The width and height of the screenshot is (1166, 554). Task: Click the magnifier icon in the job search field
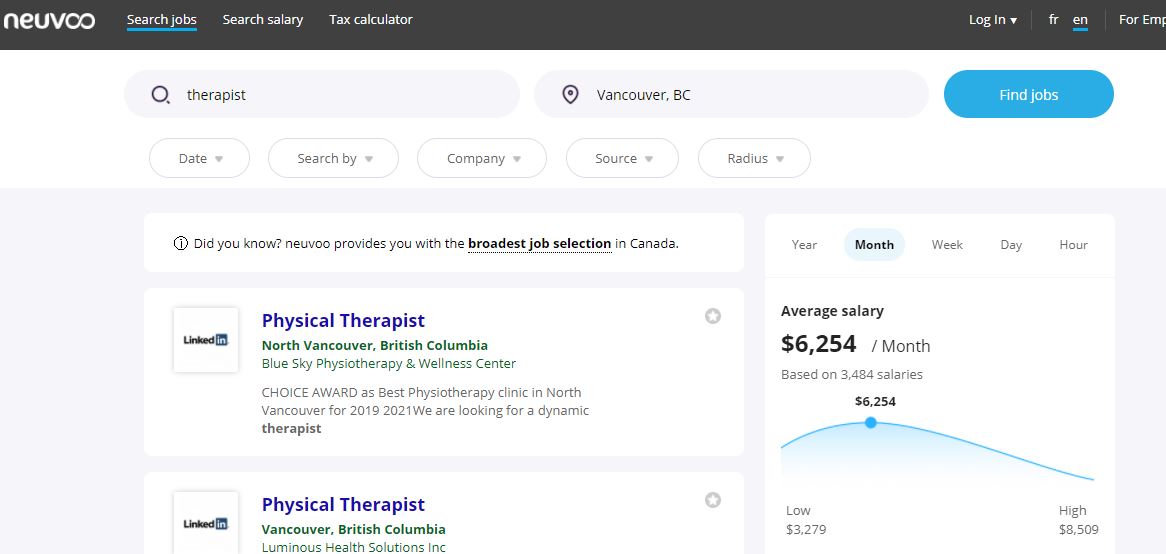click(x=160, y=94)
